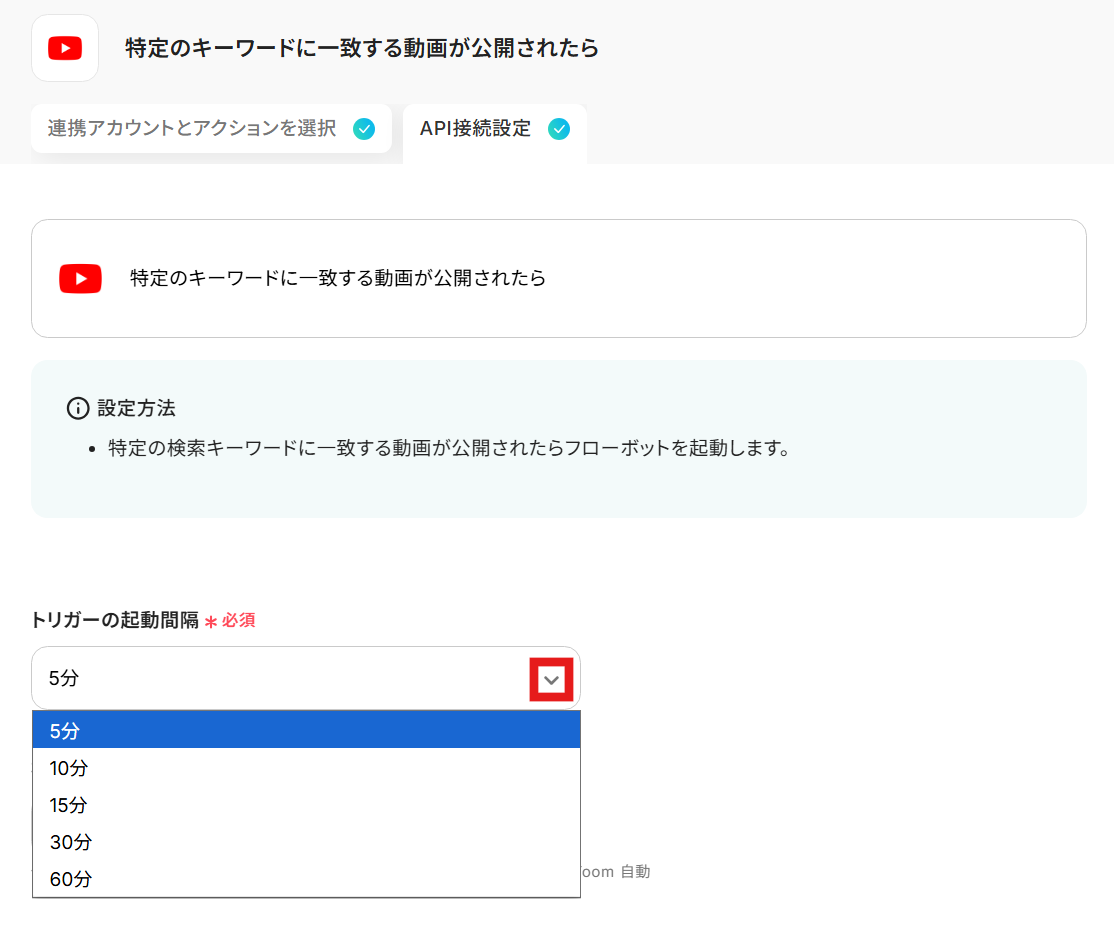Select 60分 from the dropdown list
This screenshot has width=1114, height=938.
(306, 879)
